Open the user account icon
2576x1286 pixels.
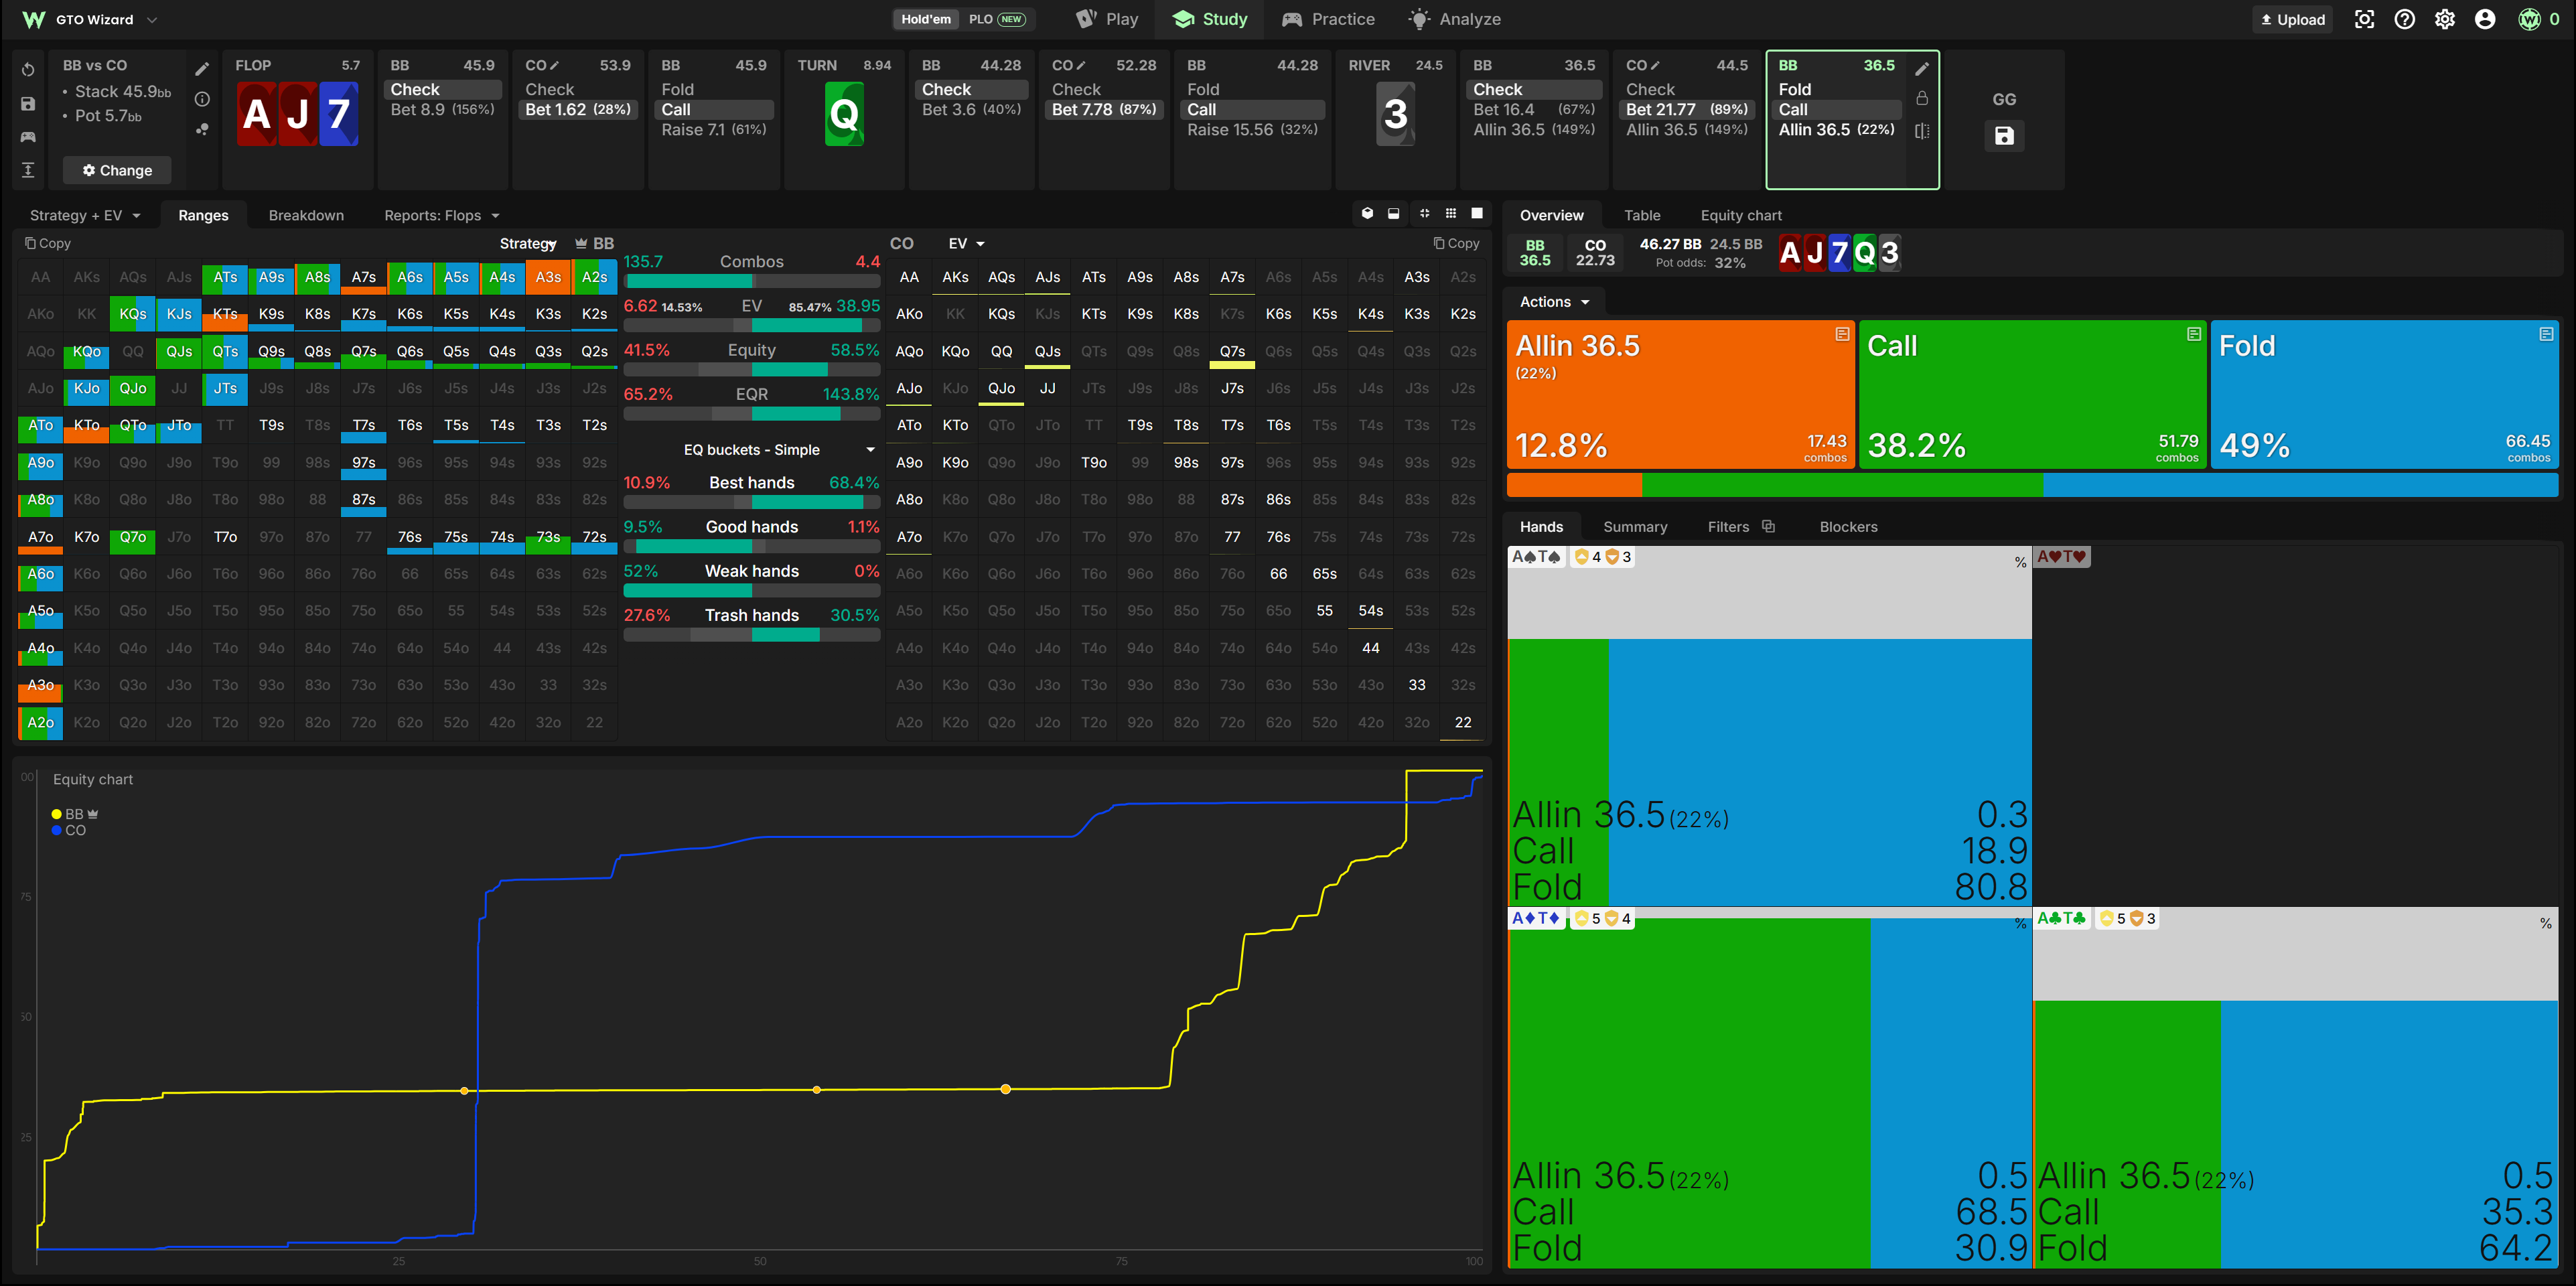[x=2485, y=19]
